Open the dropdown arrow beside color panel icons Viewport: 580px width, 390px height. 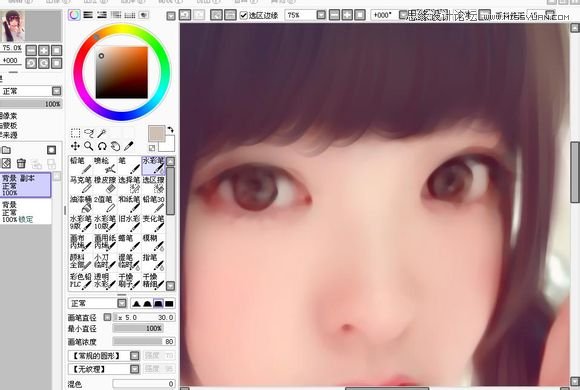171,16
